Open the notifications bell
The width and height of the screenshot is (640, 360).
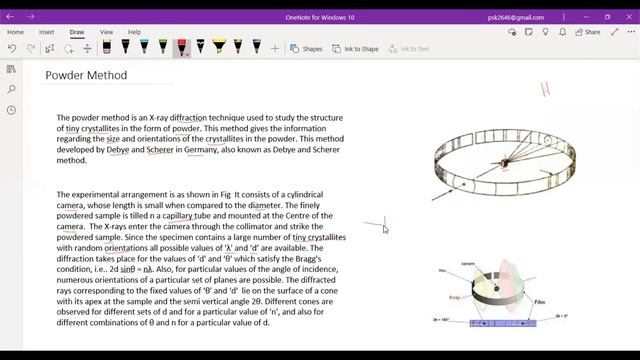point(562,32)
